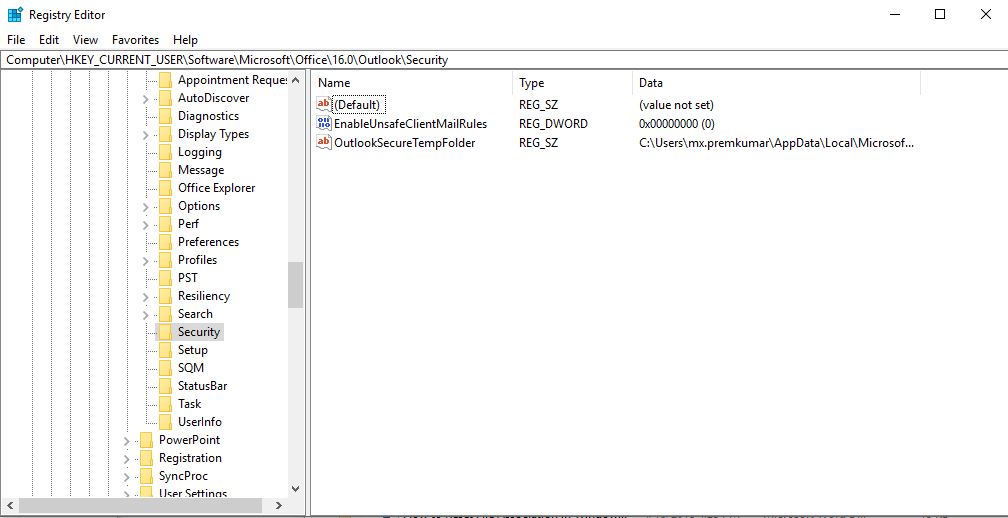Click the tree horizontal scrollbar left arrow
The image size is (1008, 518).
click(x=9, y=505)
